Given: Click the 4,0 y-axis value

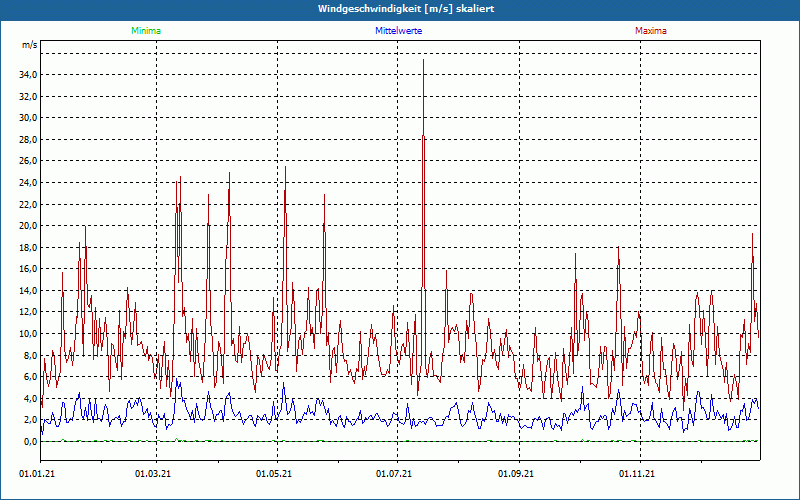Looking at the screenshot, I should pyautogui.click(x=30, y=398).
